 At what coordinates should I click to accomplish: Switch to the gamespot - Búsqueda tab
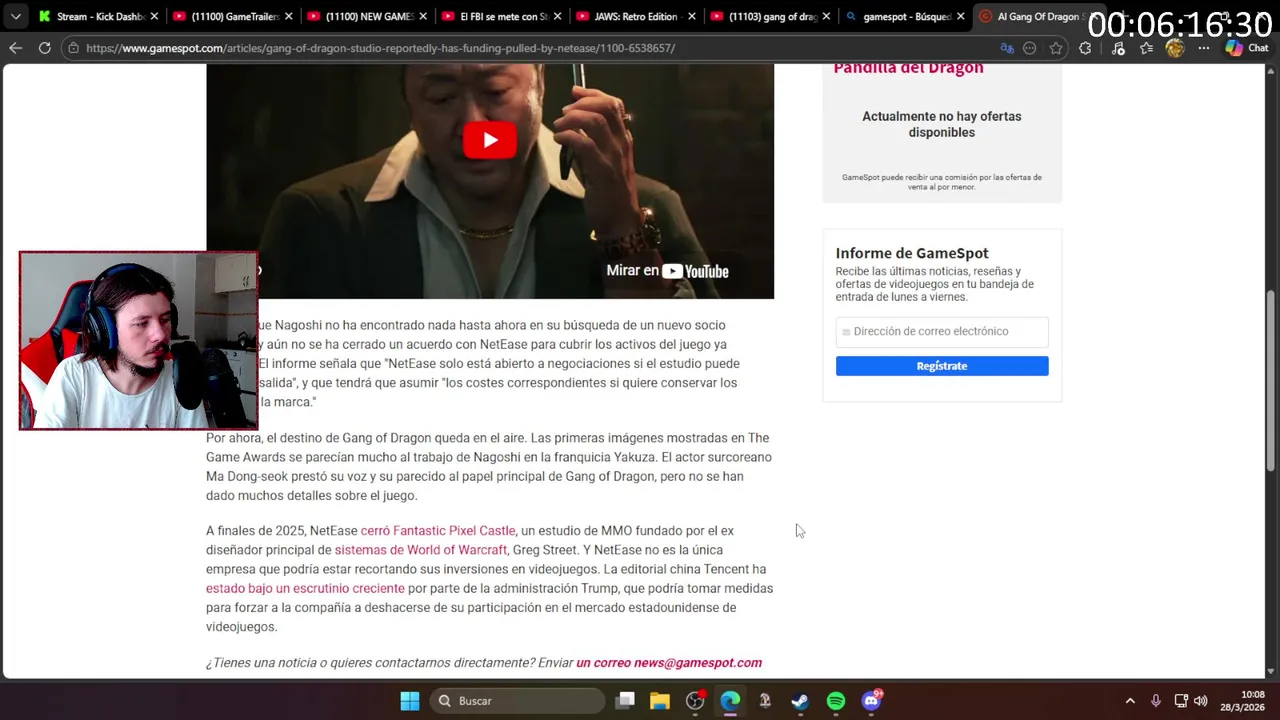tap(904, 16)
